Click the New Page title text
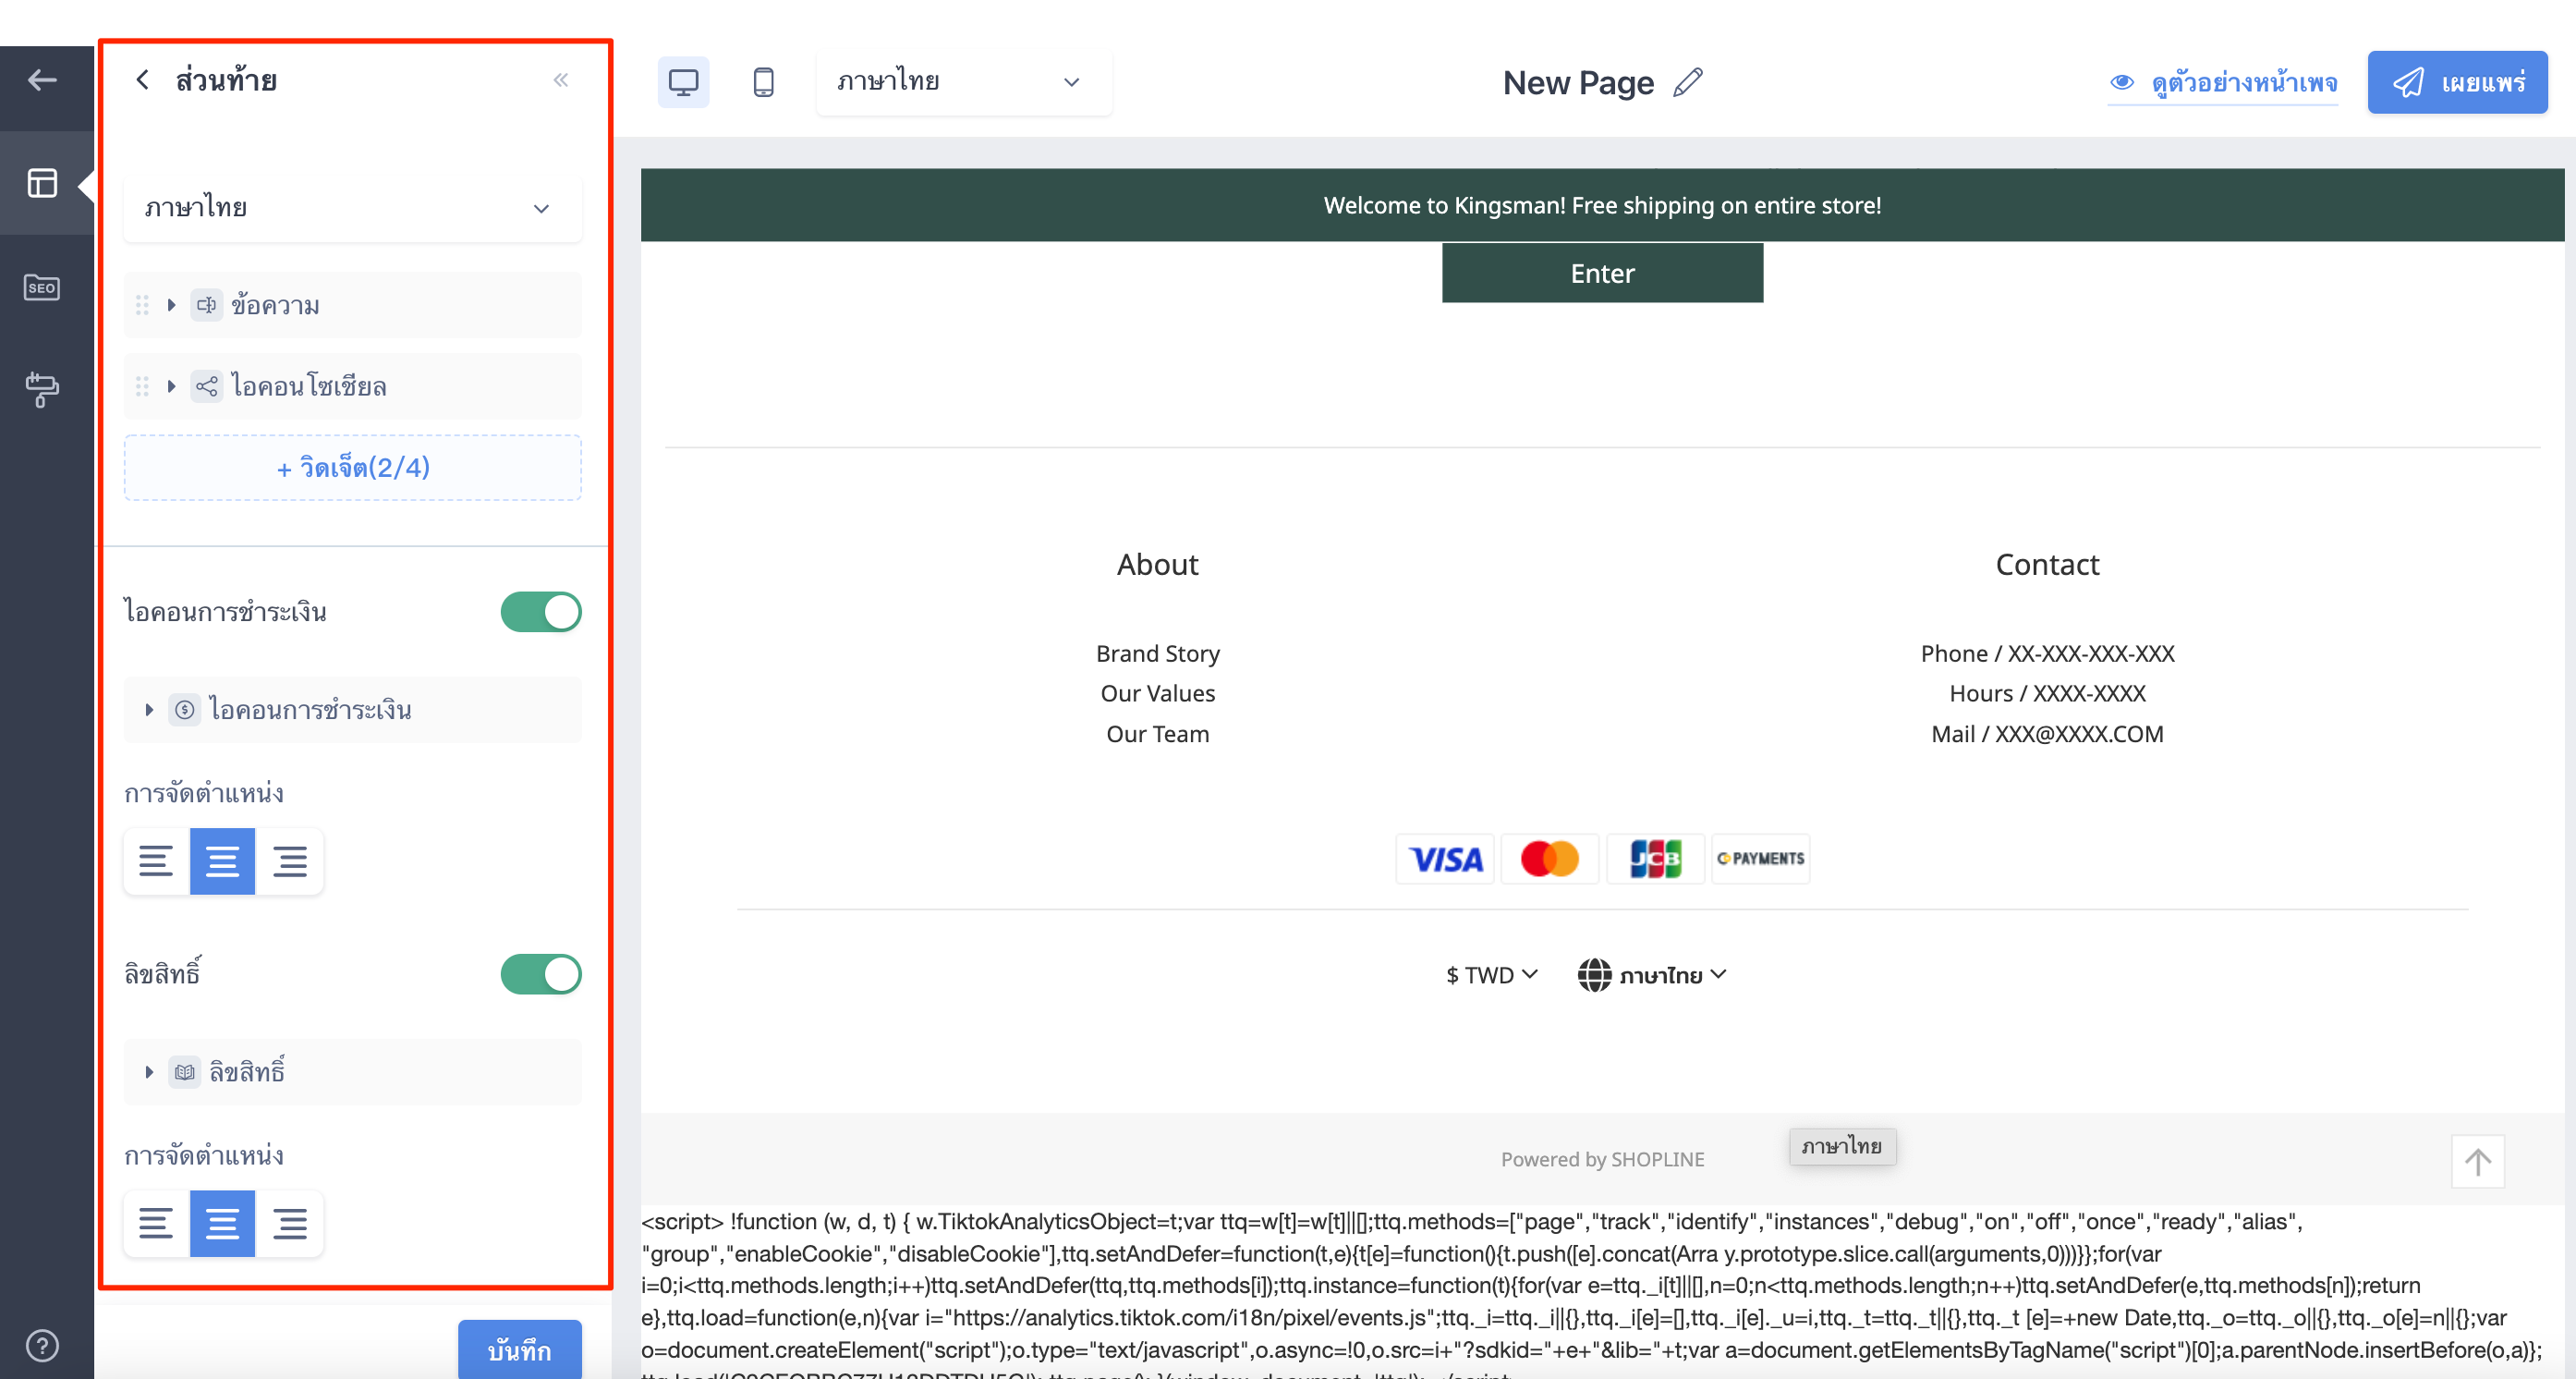Image resolution: width=2576 pixels, height=1379 pixels. (1578, 82)
